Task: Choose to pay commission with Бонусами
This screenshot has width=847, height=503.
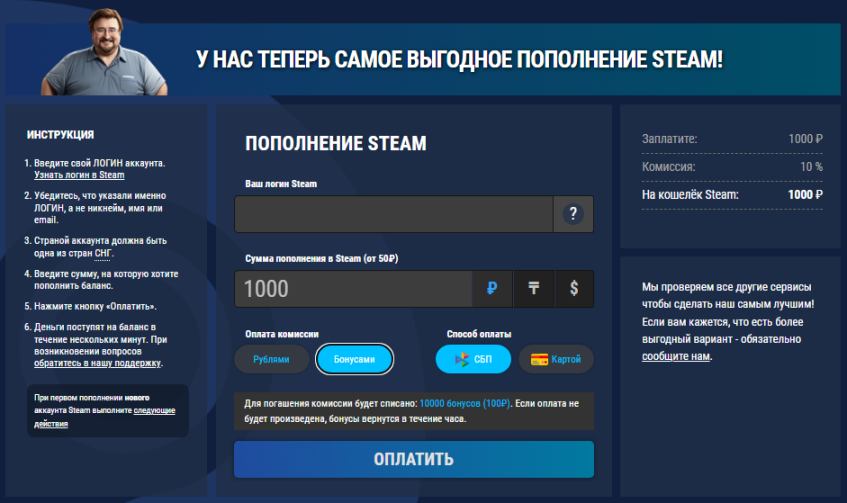Action: click(354, 359)
